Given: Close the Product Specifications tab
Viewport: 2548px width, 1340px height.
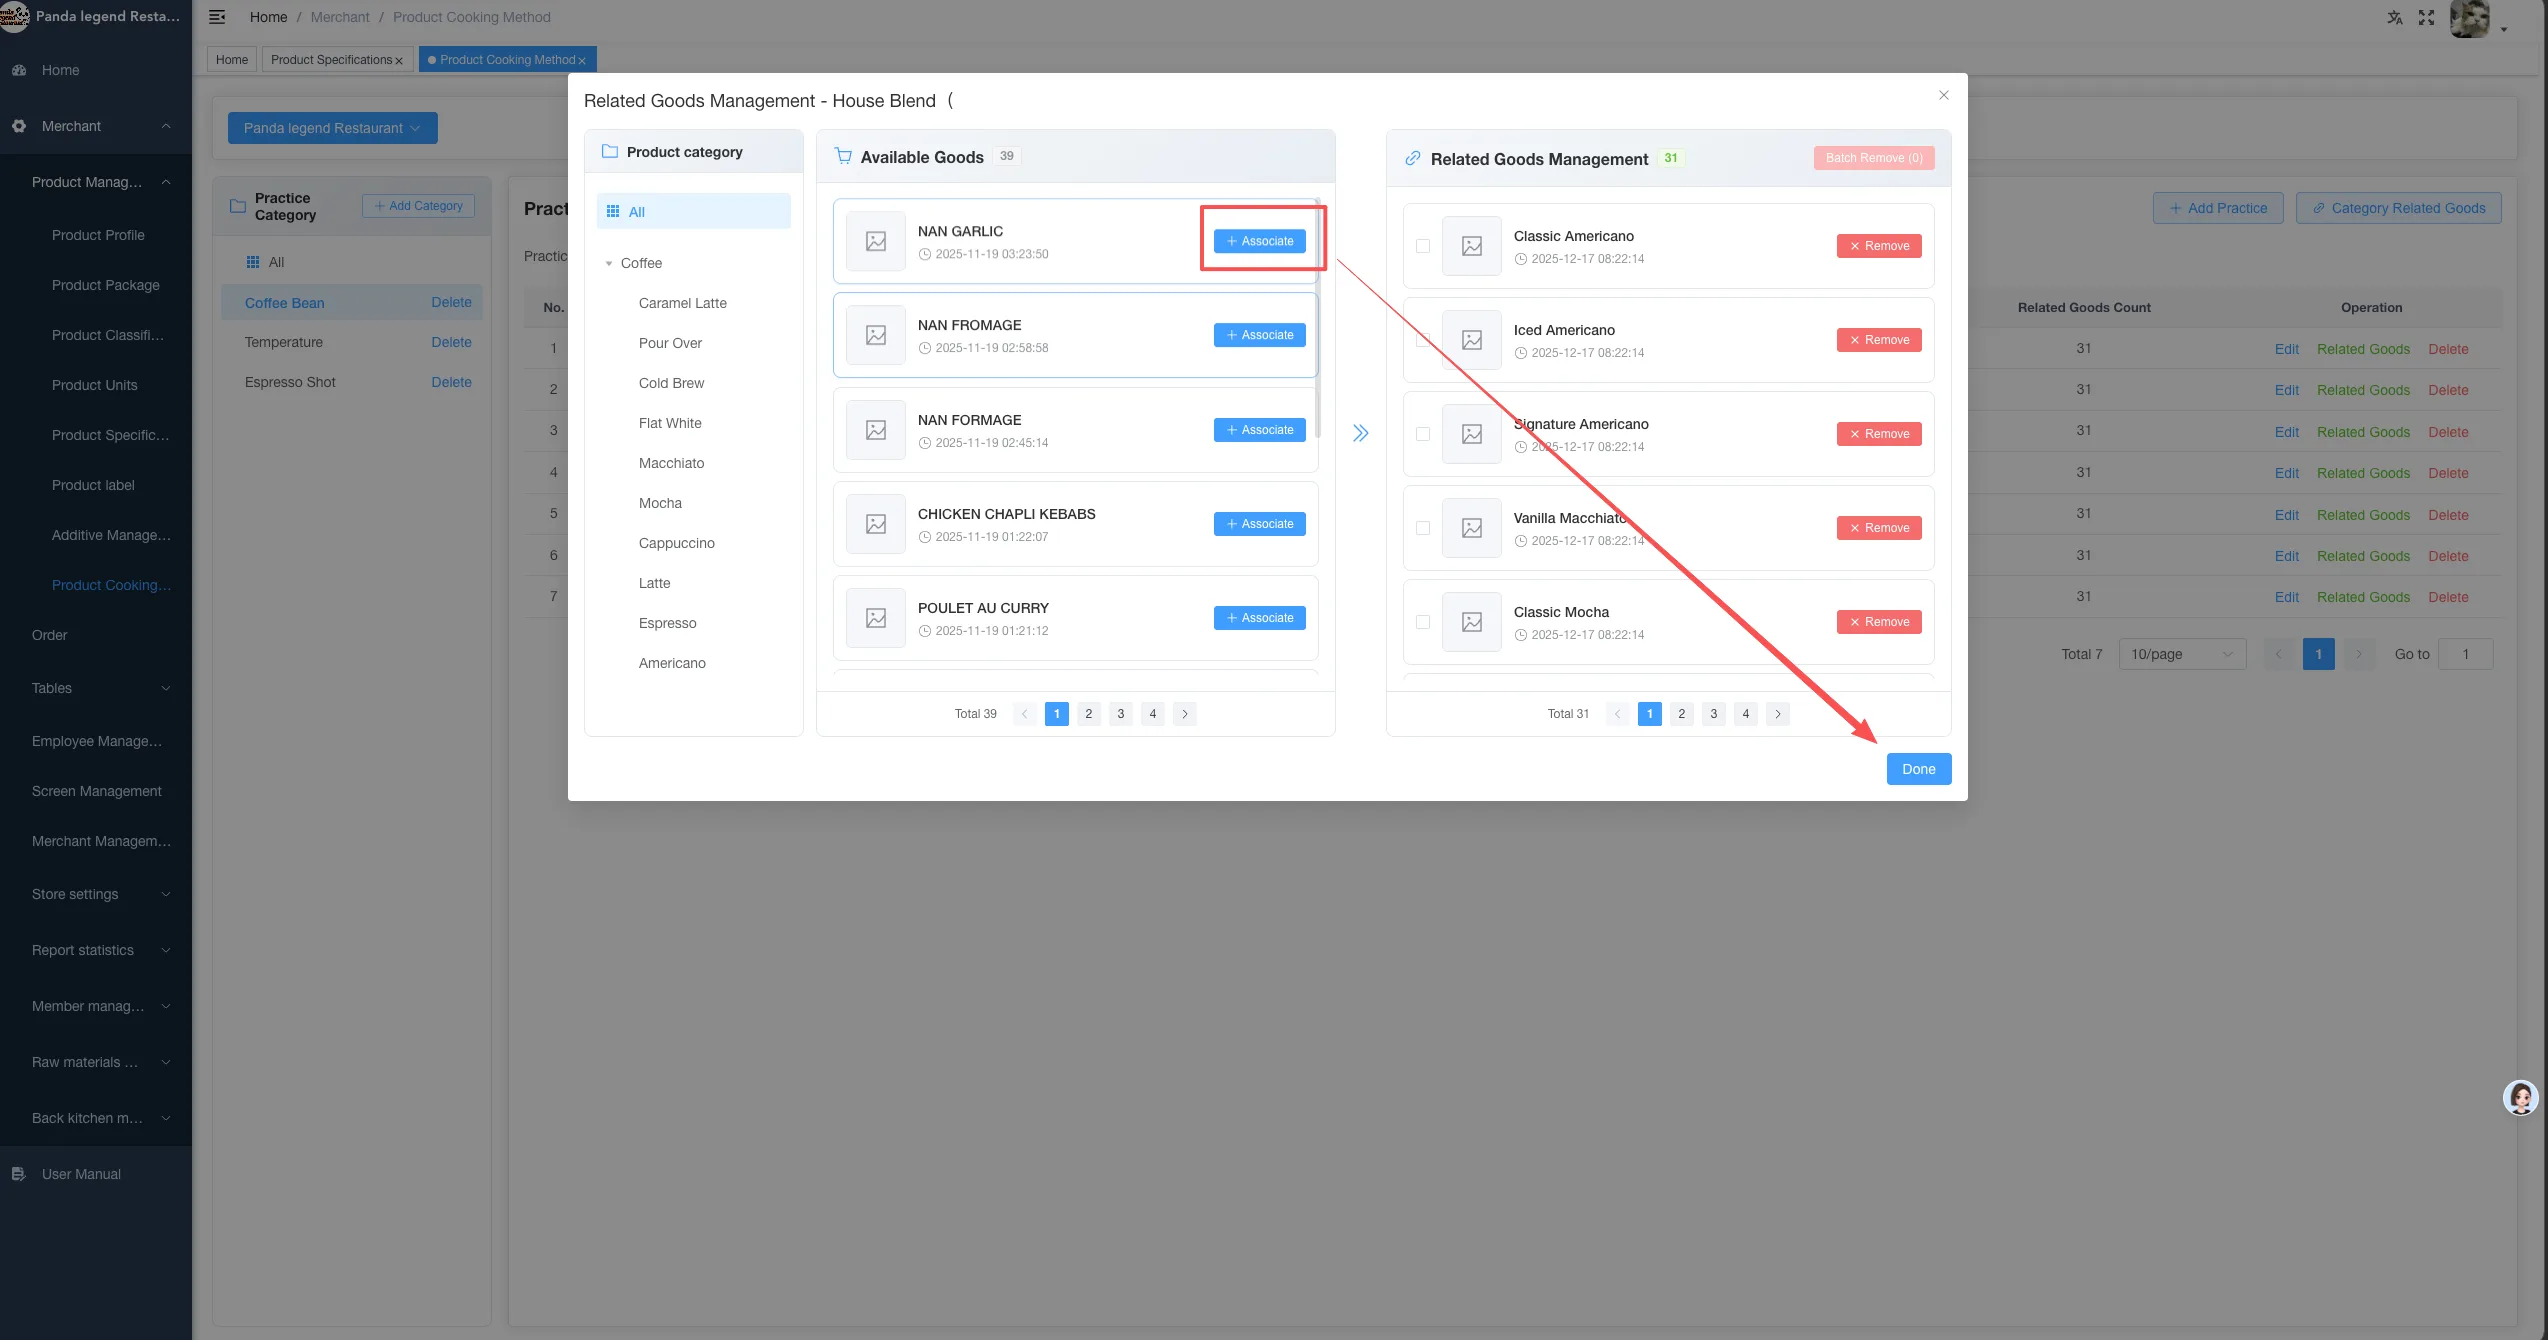Looking at the screenshot, I should [x=398, y=61].
